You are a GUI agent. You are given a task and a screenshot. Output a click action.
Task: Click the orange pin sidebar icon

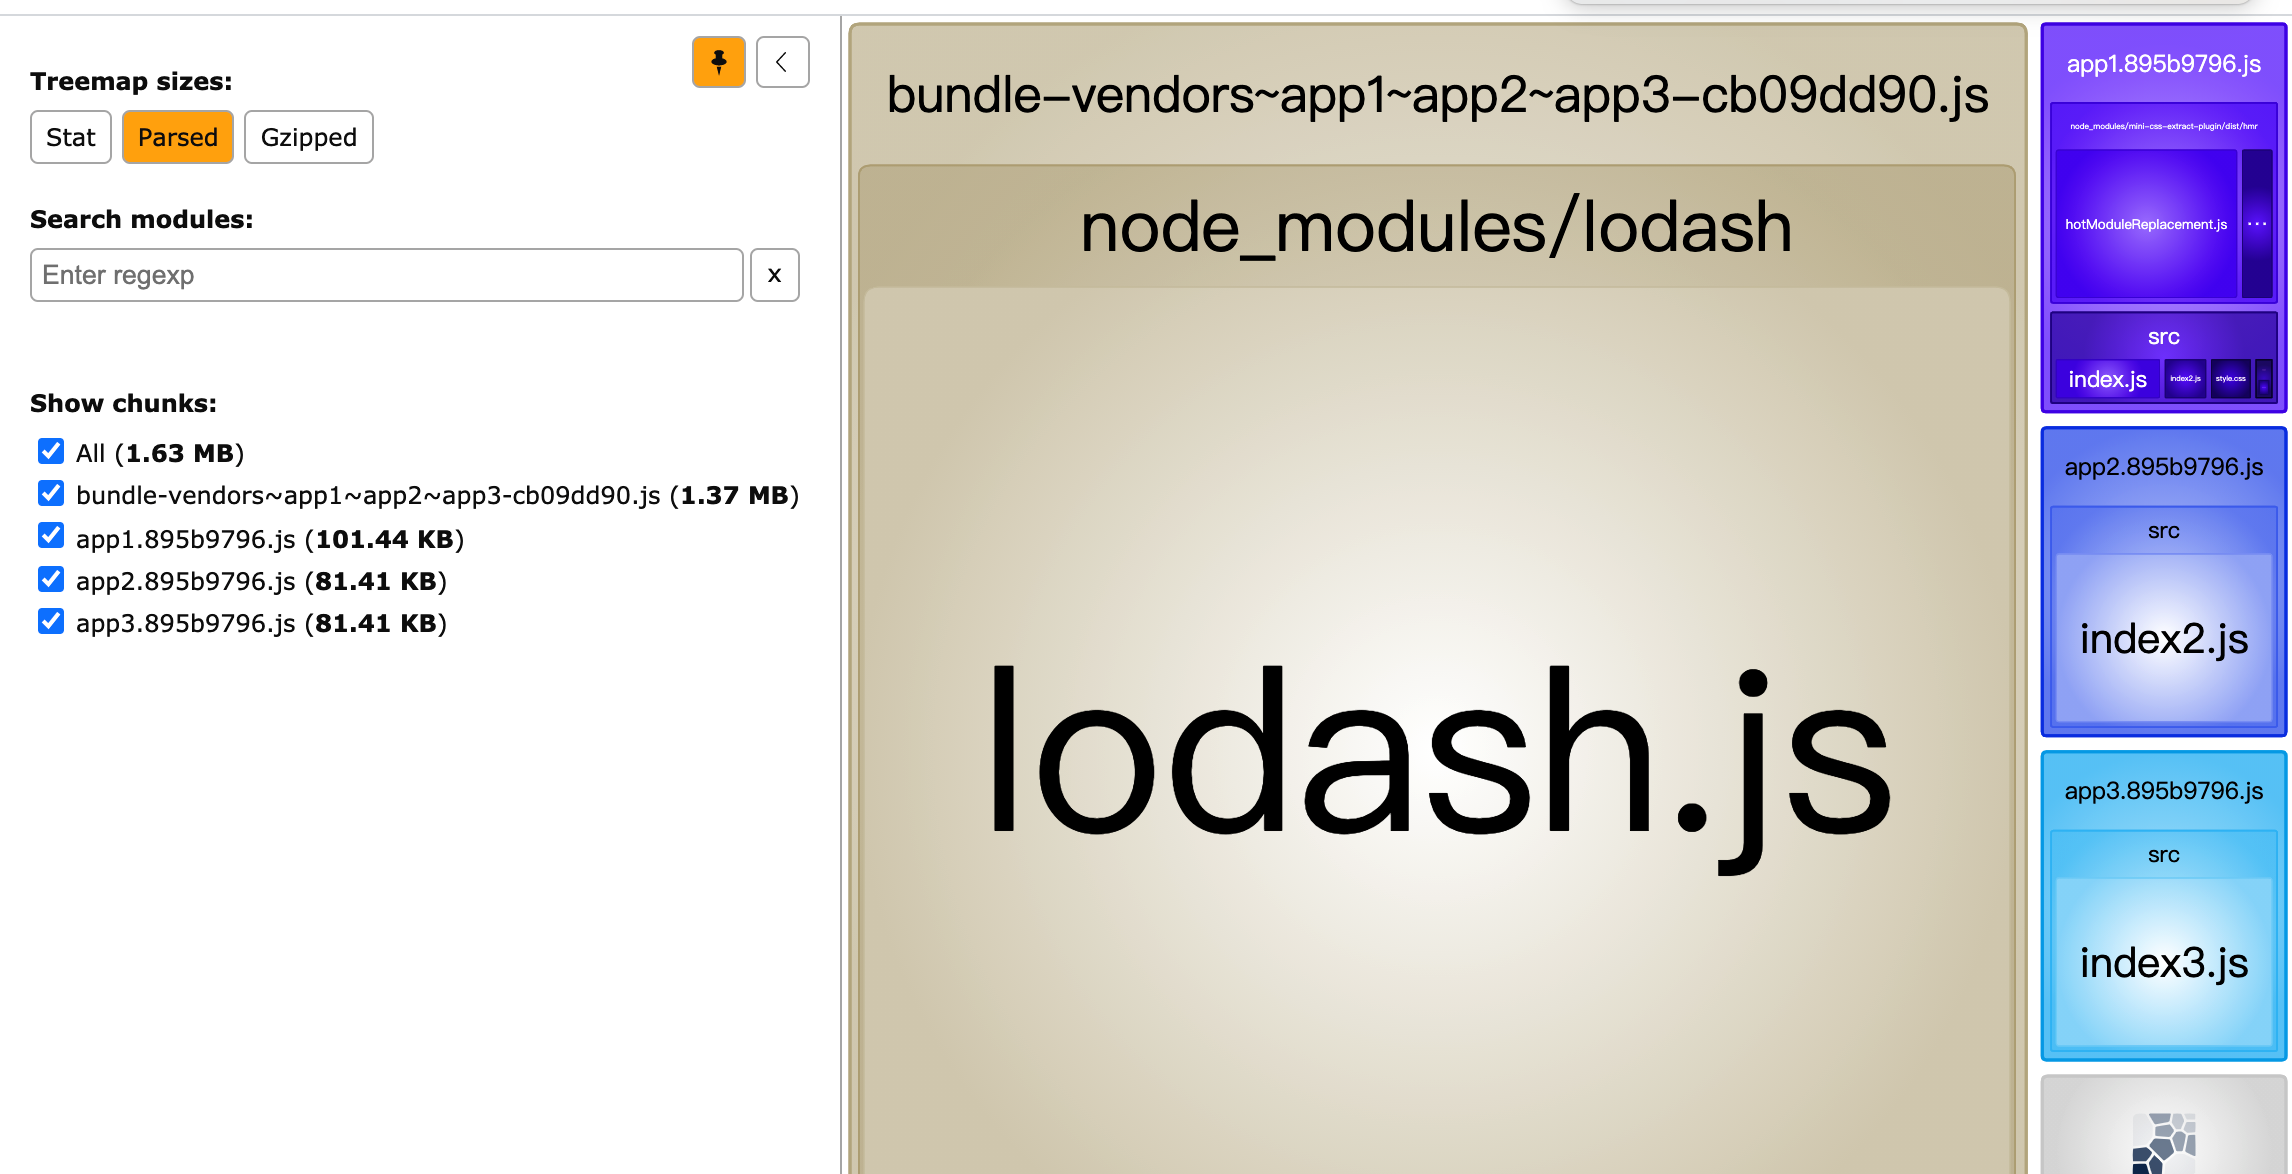(718, 62)
